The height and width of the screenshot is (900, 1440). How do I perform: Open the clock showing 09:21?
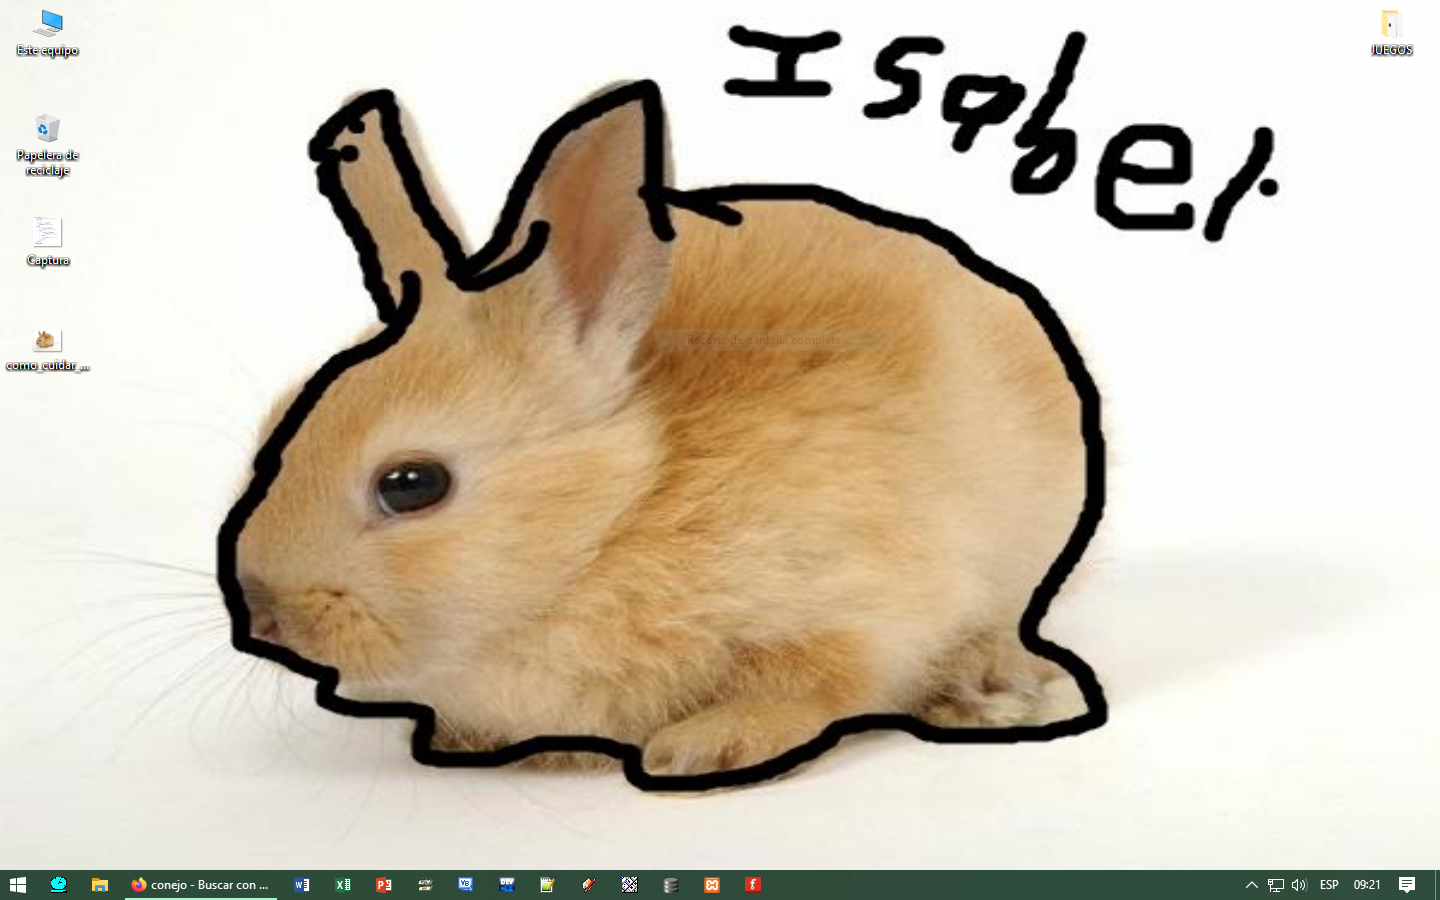(1367, 885)
